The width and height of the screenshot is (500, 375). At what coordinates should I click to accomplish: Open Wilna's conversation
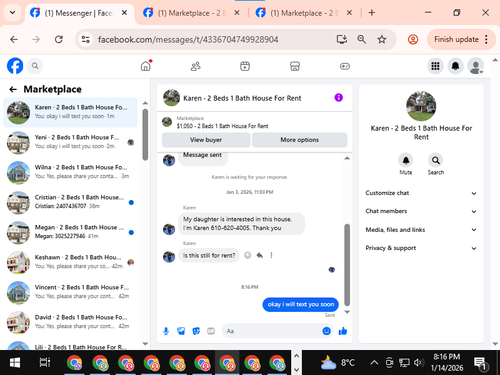pyautogui.click(x=70, y=172)
